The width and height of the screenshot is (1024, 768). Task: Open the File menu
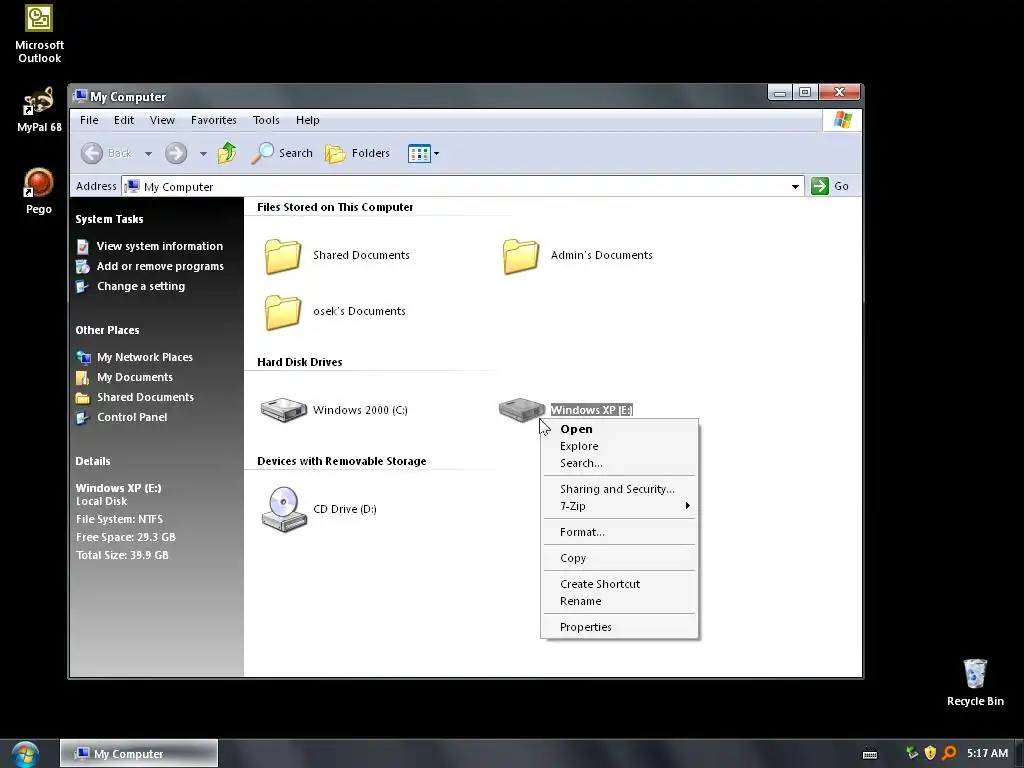pyautogui.click(x=89, y=120)
